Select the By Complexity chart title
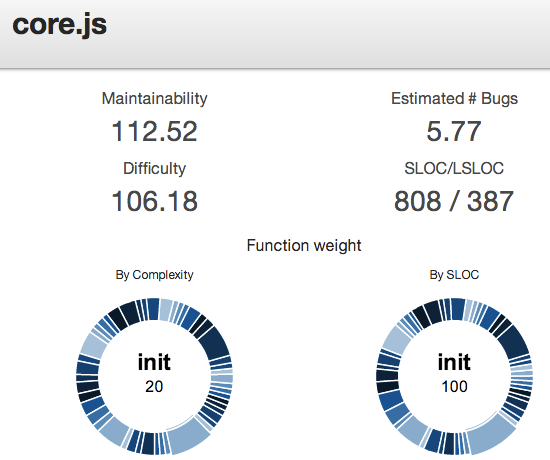 pos(154,275)
